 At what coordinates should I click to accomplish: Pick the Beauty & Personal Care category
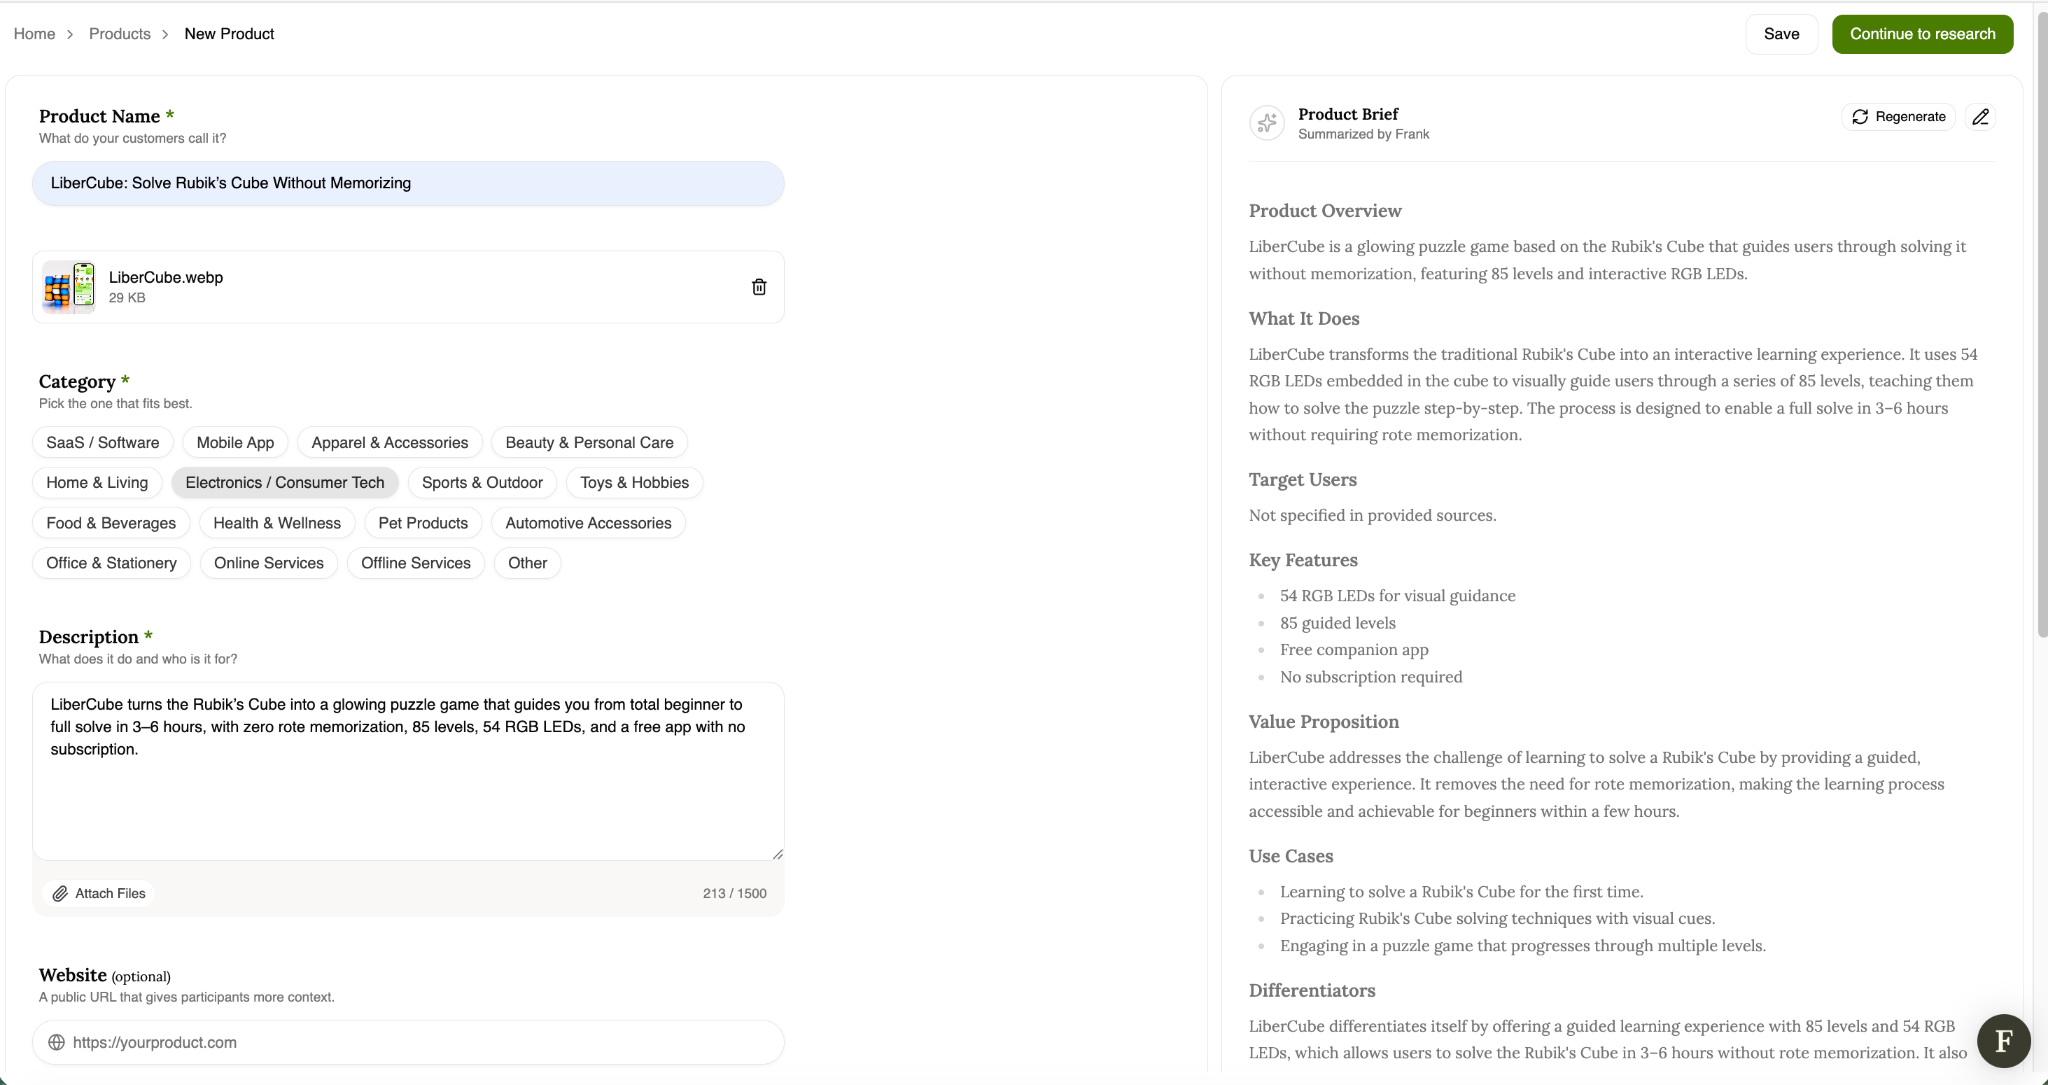point(589,442)
